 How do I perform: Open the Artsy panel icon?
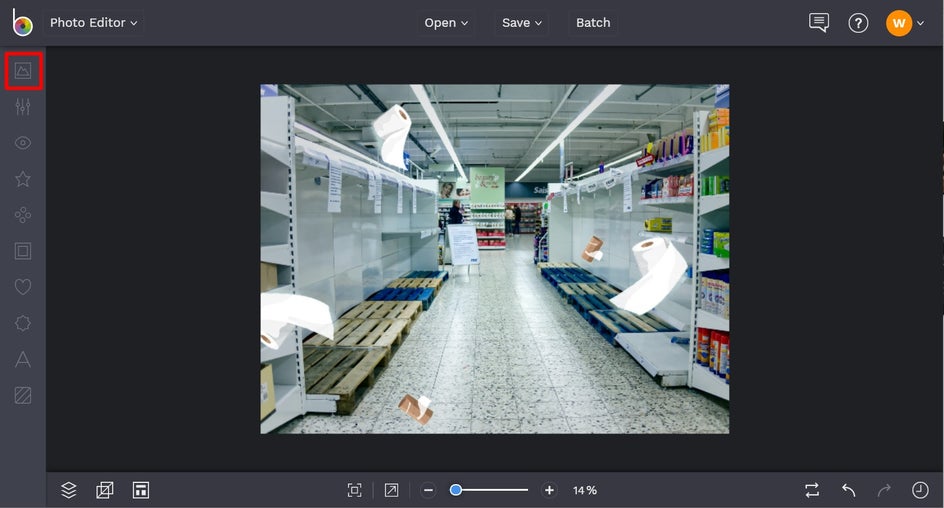23,215
